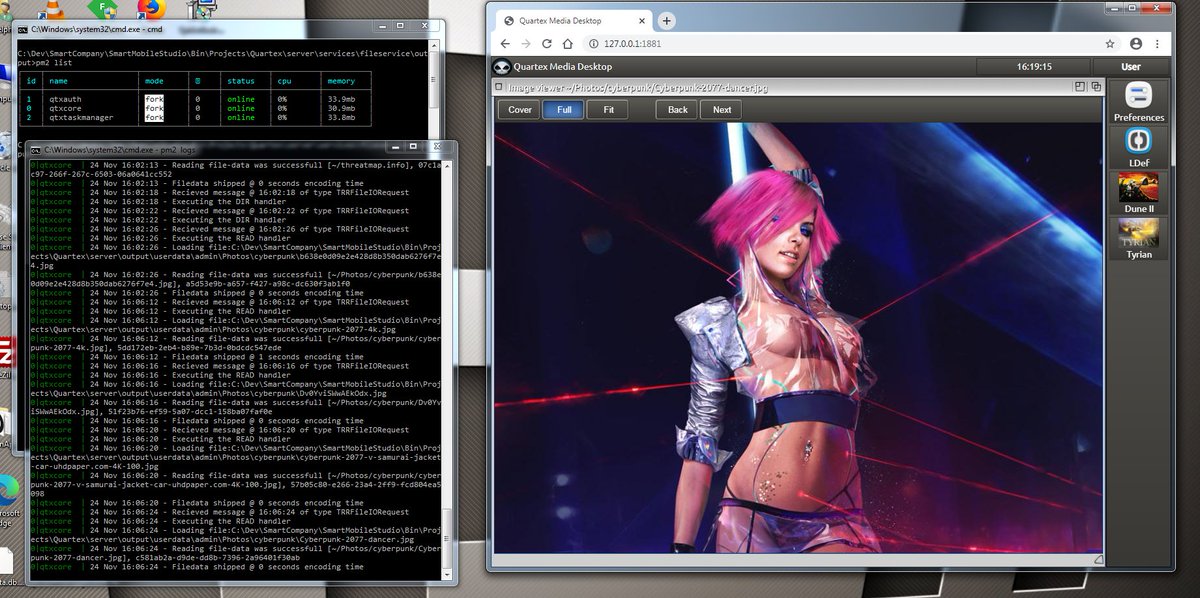The height and width of the screenshot is (598, 1200).
Task: Switch to the Quartex Media Desktop tab
Action: point(576,20)
